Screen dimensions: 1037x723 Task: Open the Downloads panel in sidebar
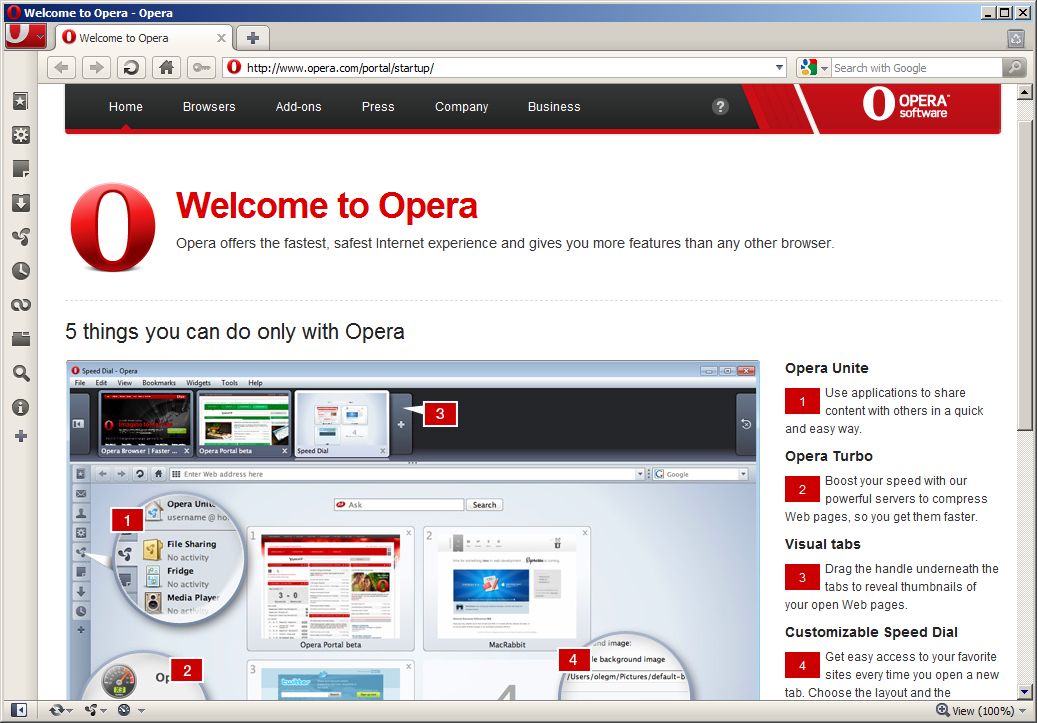(x=20, y=203)
